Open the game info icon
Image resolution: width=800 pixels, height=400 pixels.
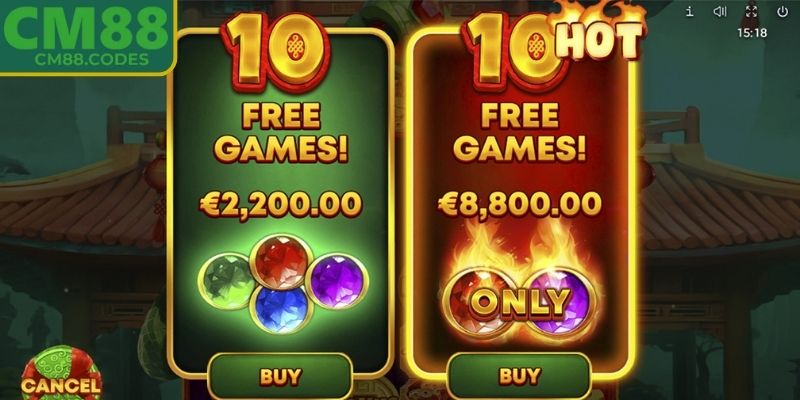(x=689, y=12)
